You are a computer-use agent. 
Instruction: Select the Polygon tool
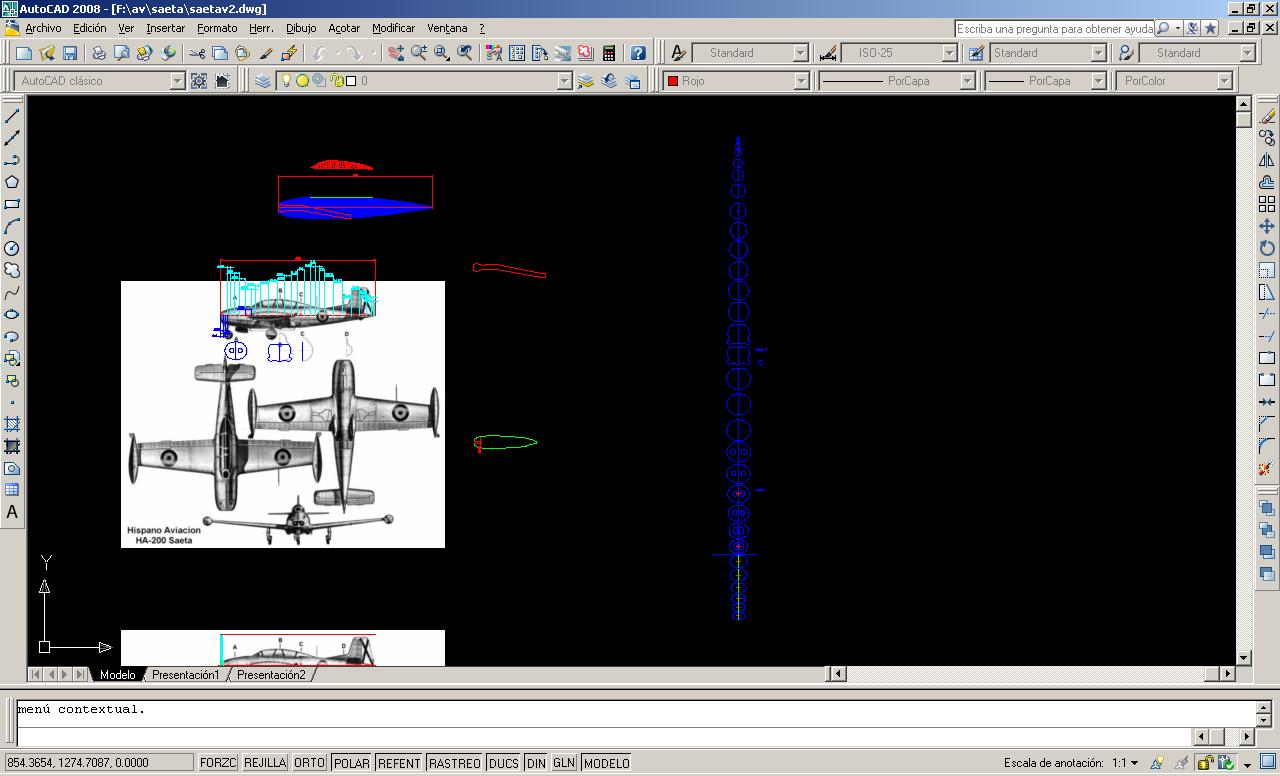[12, 182]
